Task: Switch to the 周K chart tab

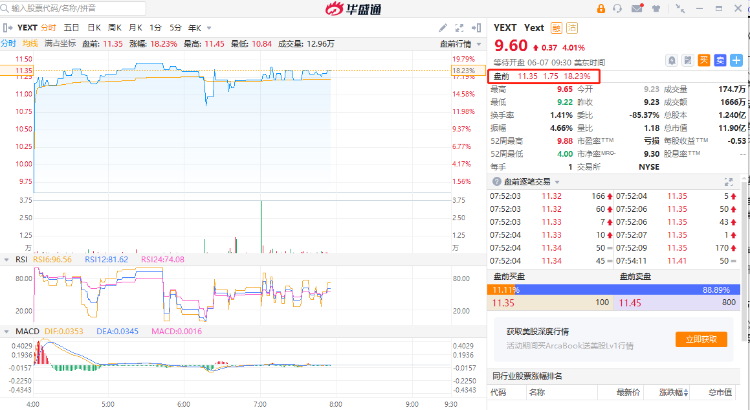Action: (115, 28)
